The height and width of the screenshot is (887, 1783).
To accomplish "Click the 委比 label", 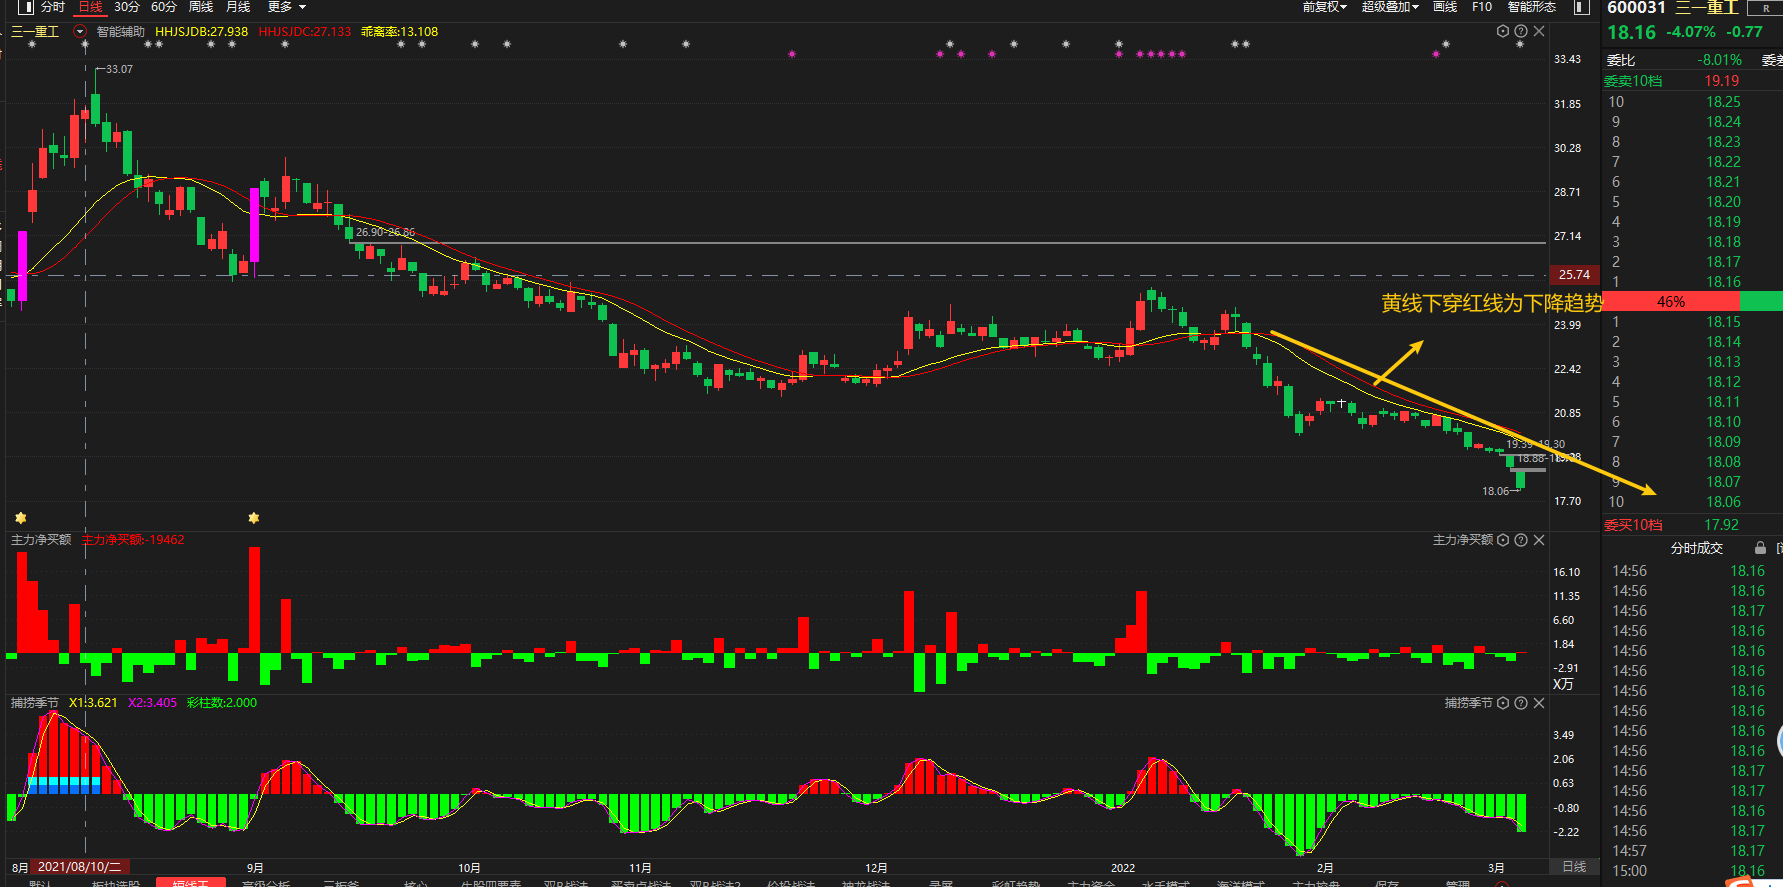I will (1621, 61).
